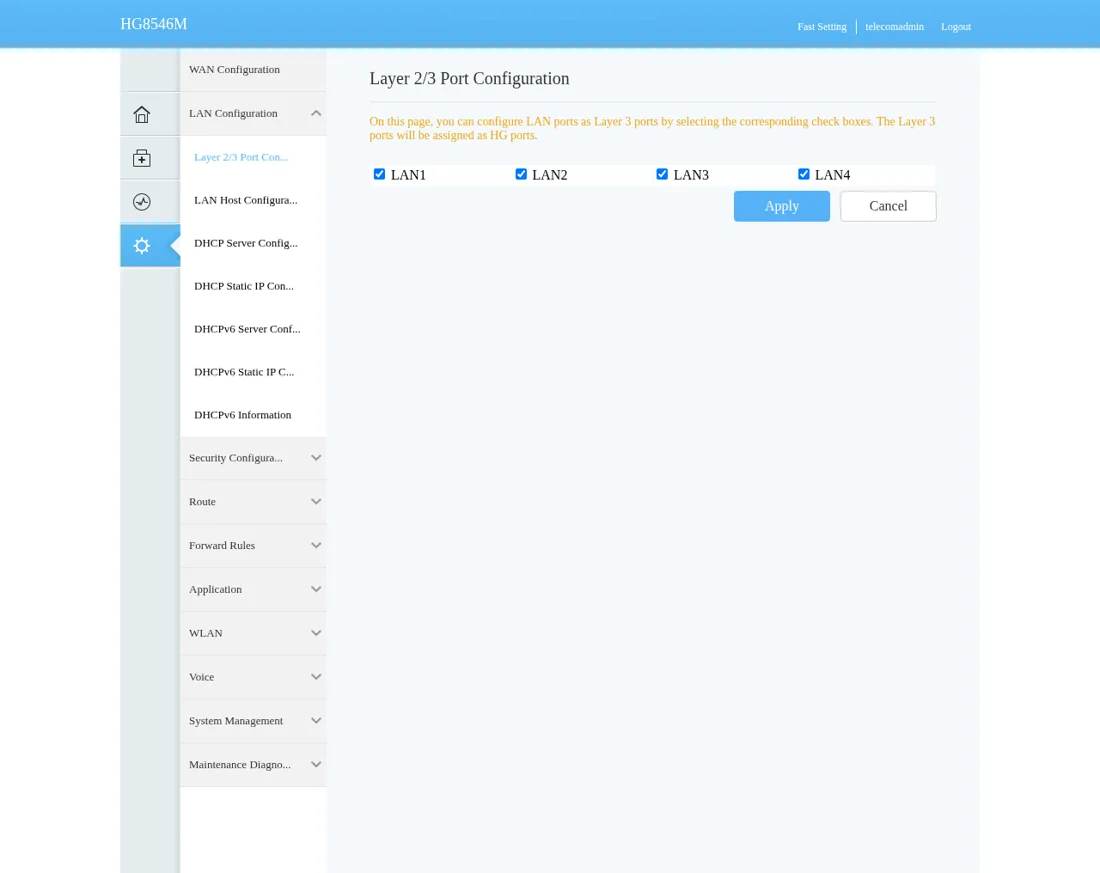
Task: Click the Cancel button
Action: [888, 206]
